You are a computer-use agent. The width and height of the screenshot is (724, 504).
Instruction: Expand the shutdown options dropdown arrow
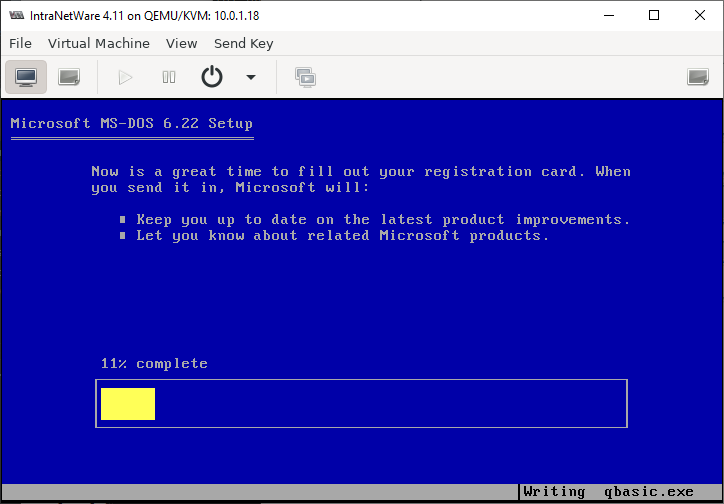click(250, 77)
